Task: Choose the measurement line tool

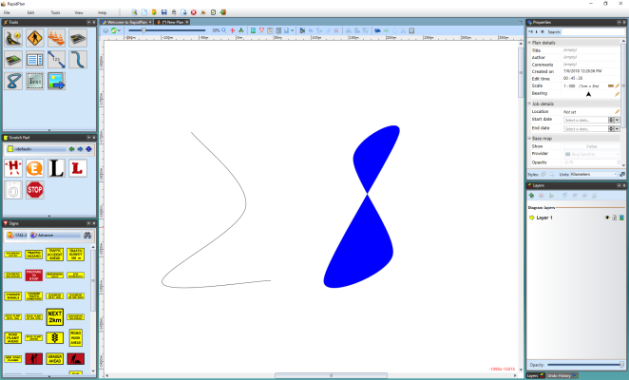Action: click(56, 60)
